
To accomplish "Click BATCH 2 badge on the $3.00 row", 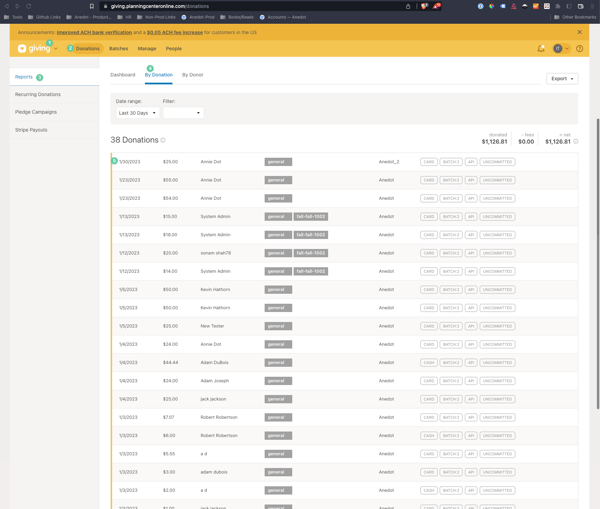I will [x=451, y=472].
